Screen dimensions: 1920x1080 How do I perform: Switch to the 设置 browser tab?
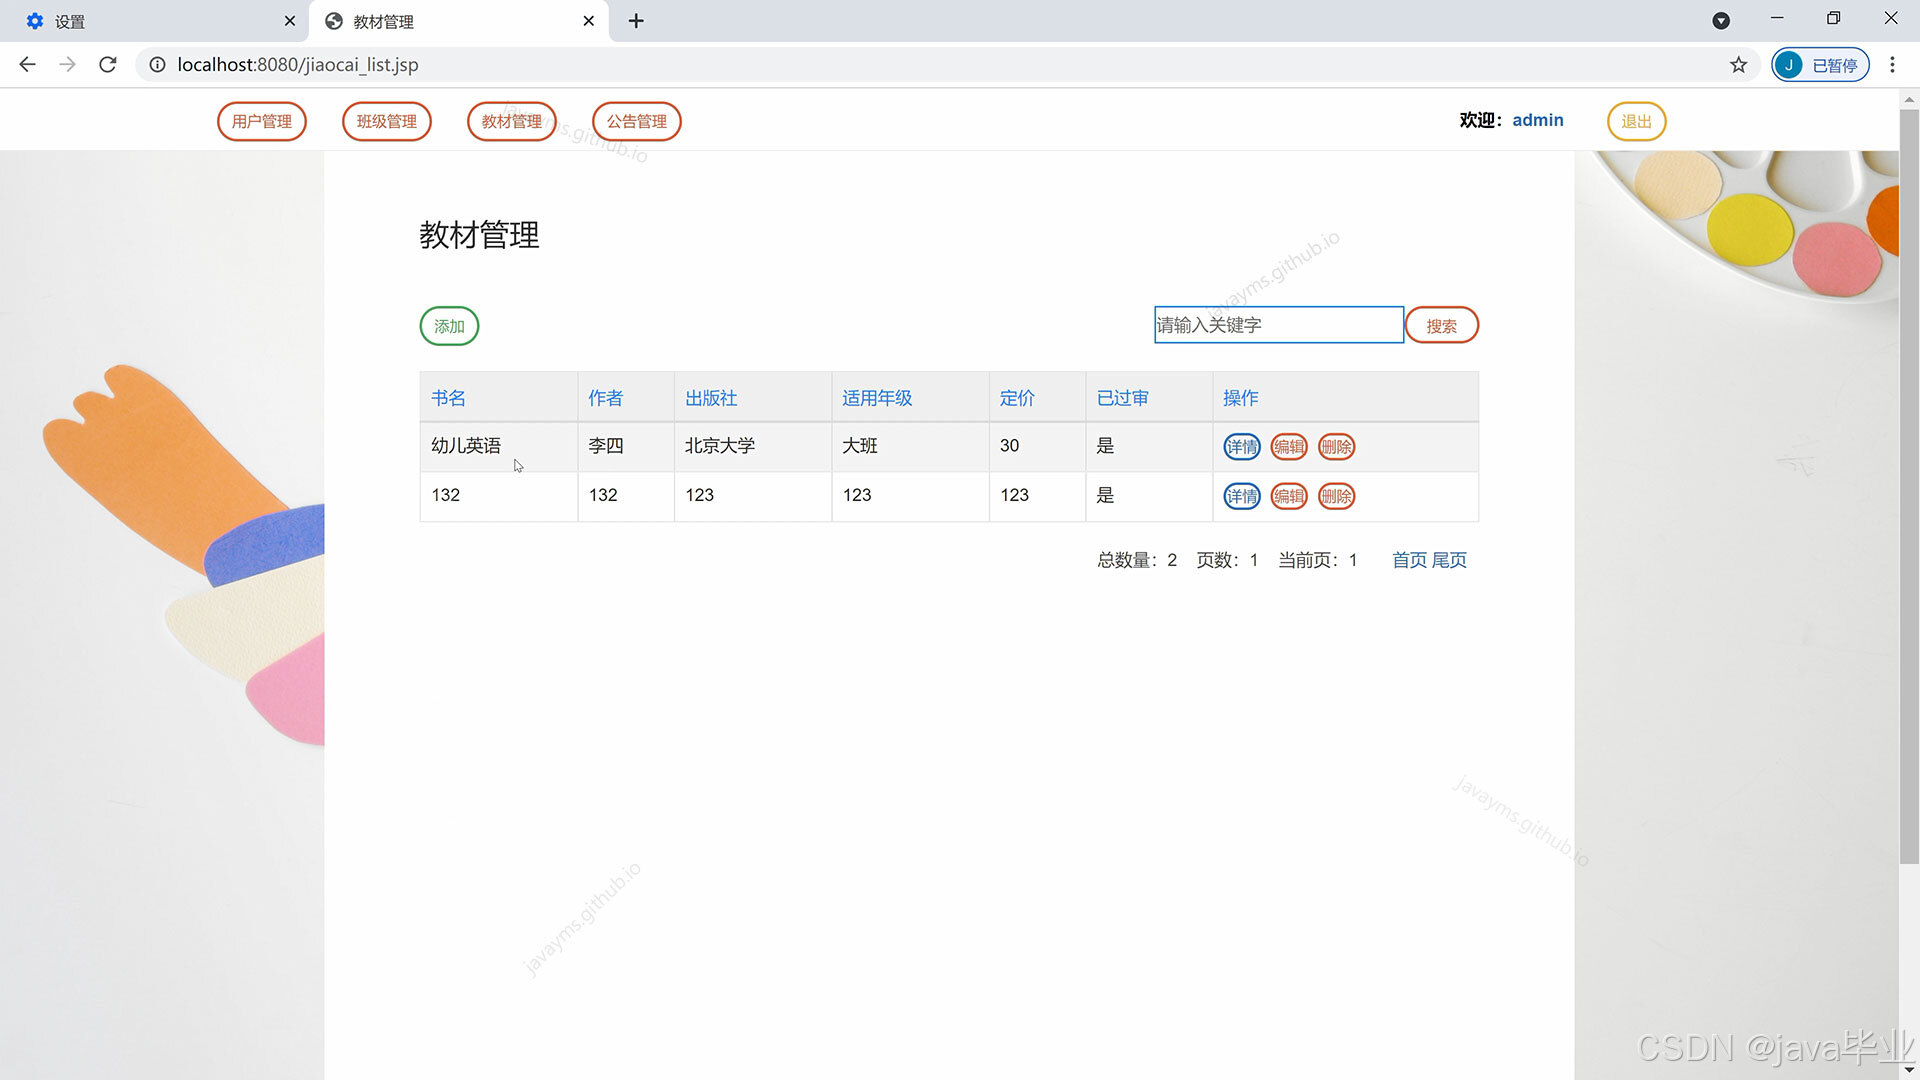[155, 21]
